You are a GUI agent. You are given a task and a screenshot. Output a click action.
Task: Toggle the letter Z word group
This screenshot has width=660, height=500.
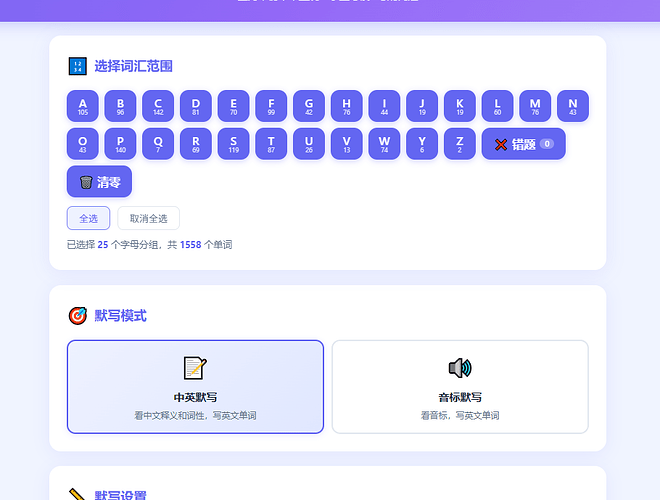[460, 144]
